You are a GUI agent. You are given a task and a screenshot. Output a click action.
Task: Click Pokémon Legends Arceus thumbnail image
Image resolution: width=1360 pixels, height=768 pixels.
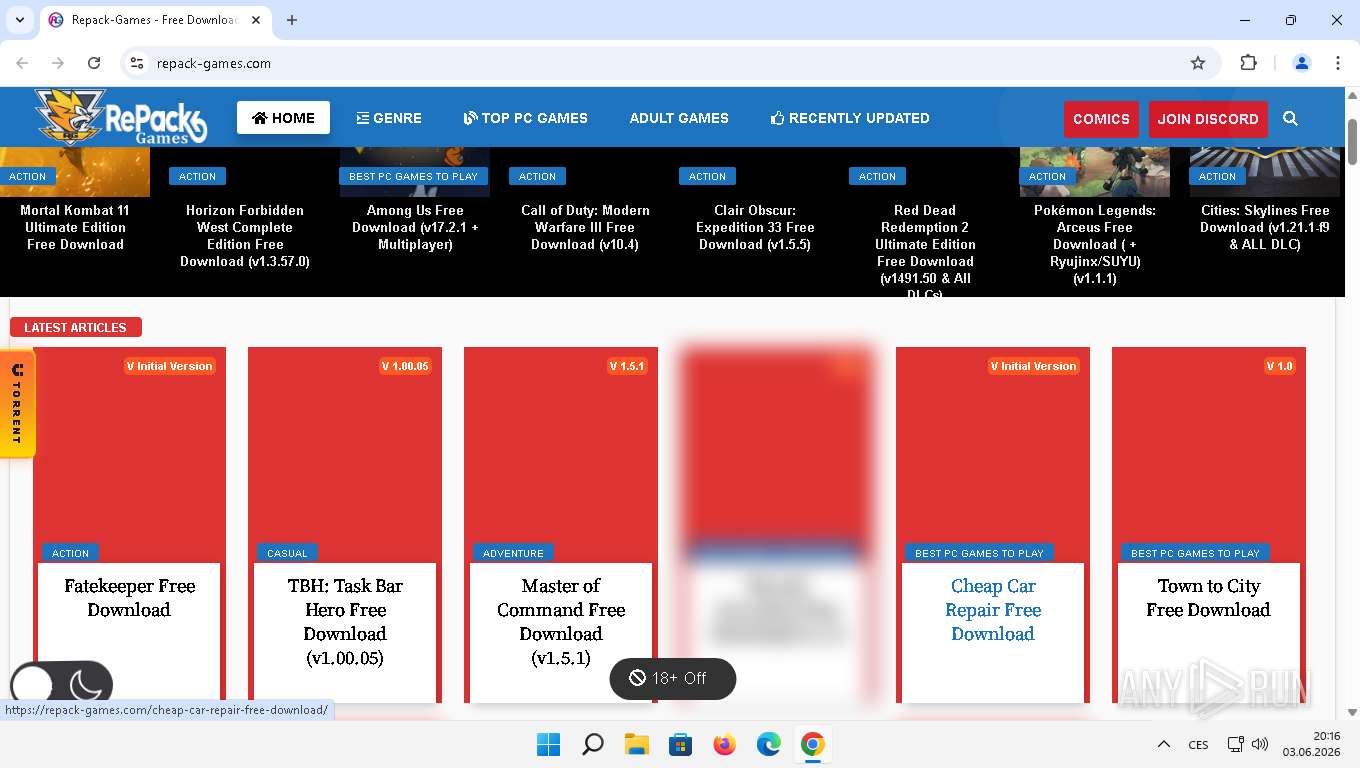point(1095,172)
